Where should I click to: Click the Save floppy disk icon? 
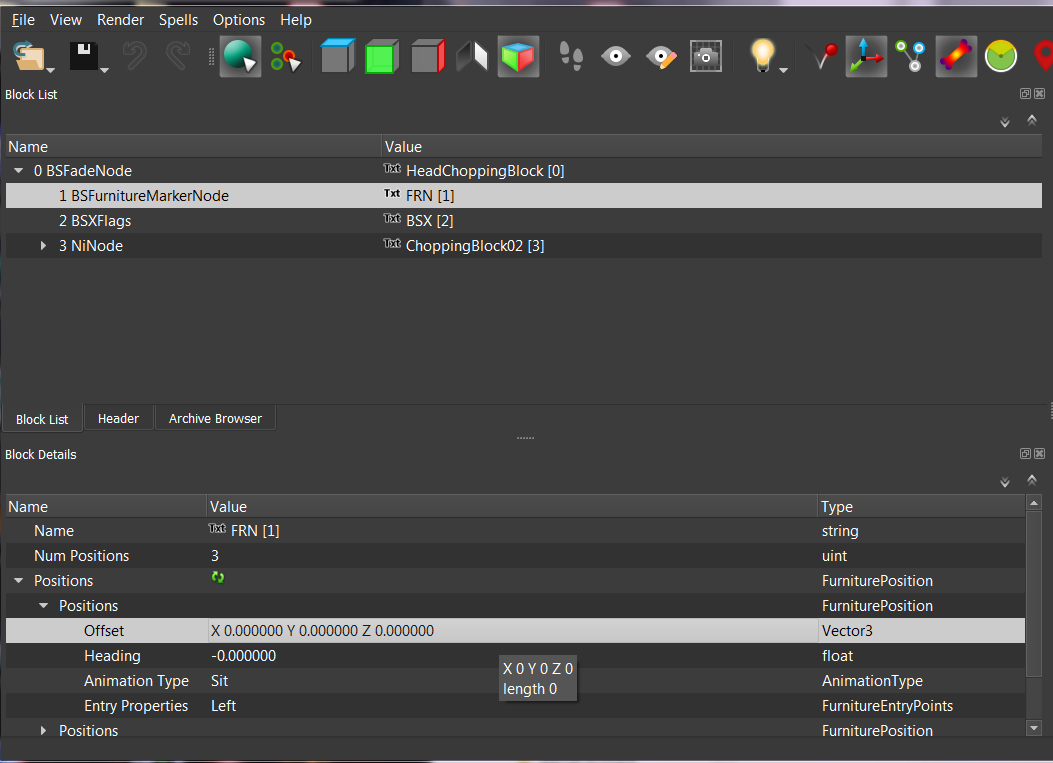point(83,56)
